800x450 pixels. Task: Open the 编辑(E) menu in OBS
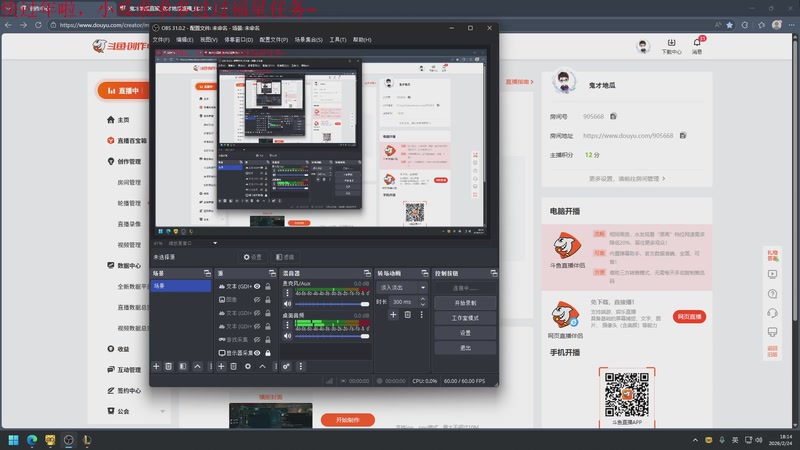[x=185, y=40]
